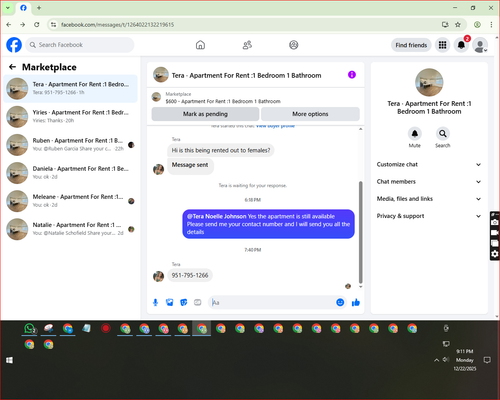Open Yiries conversation in Marketplace list
500x400 pixels.
[70, 117]
